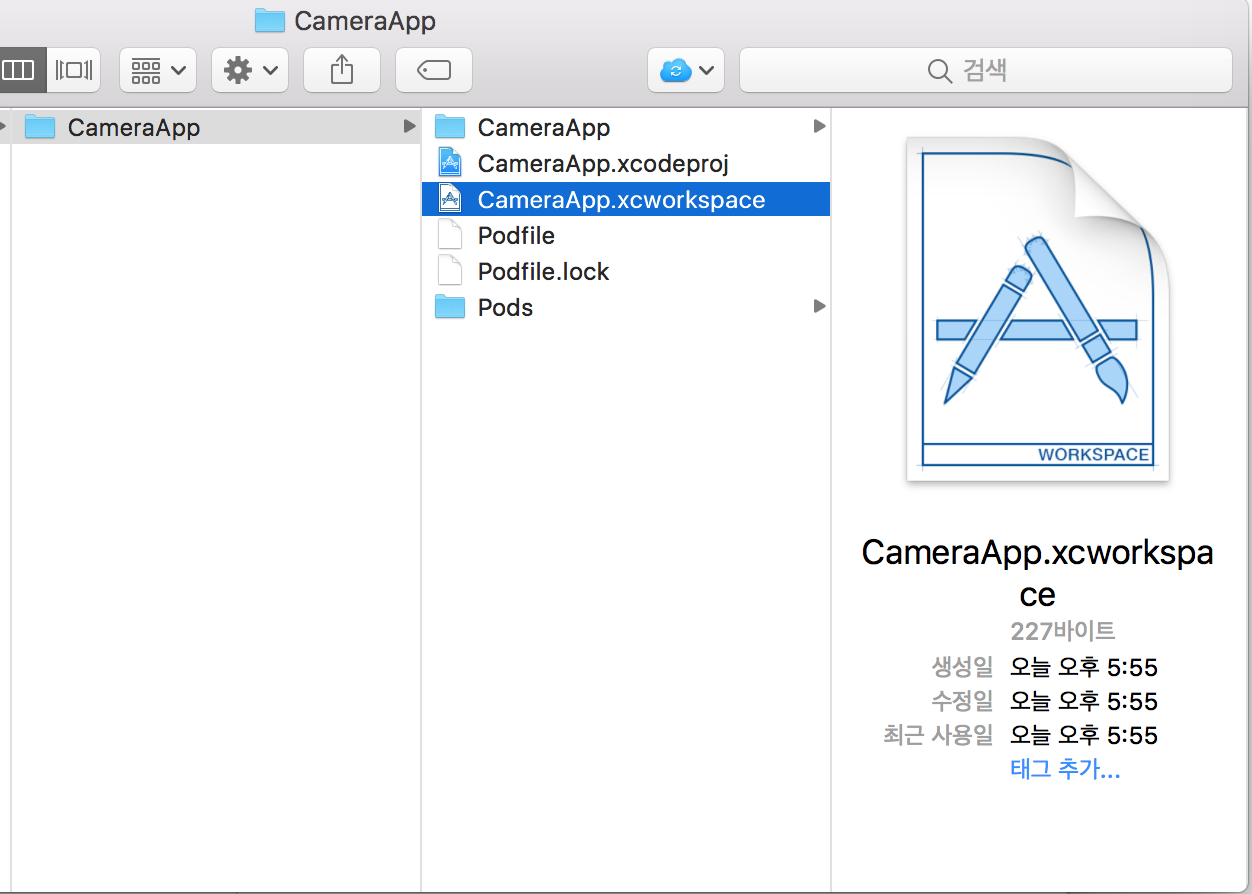Switch to column view mode
This screenshot has width=1252, height=894.
[20, 70]
